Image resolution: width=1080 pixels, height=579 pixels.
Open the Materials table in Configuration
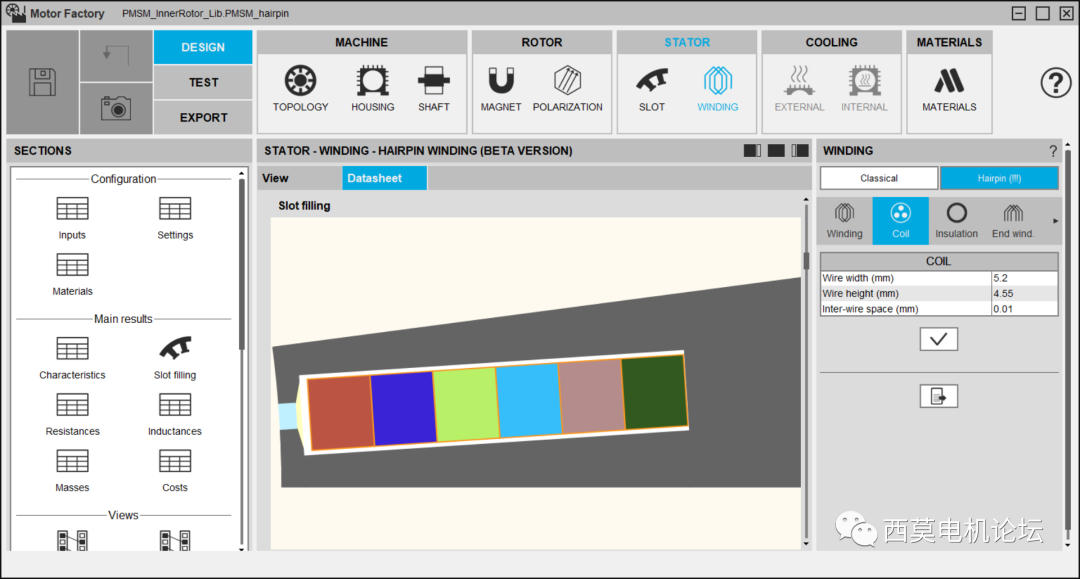pos(72,274)
